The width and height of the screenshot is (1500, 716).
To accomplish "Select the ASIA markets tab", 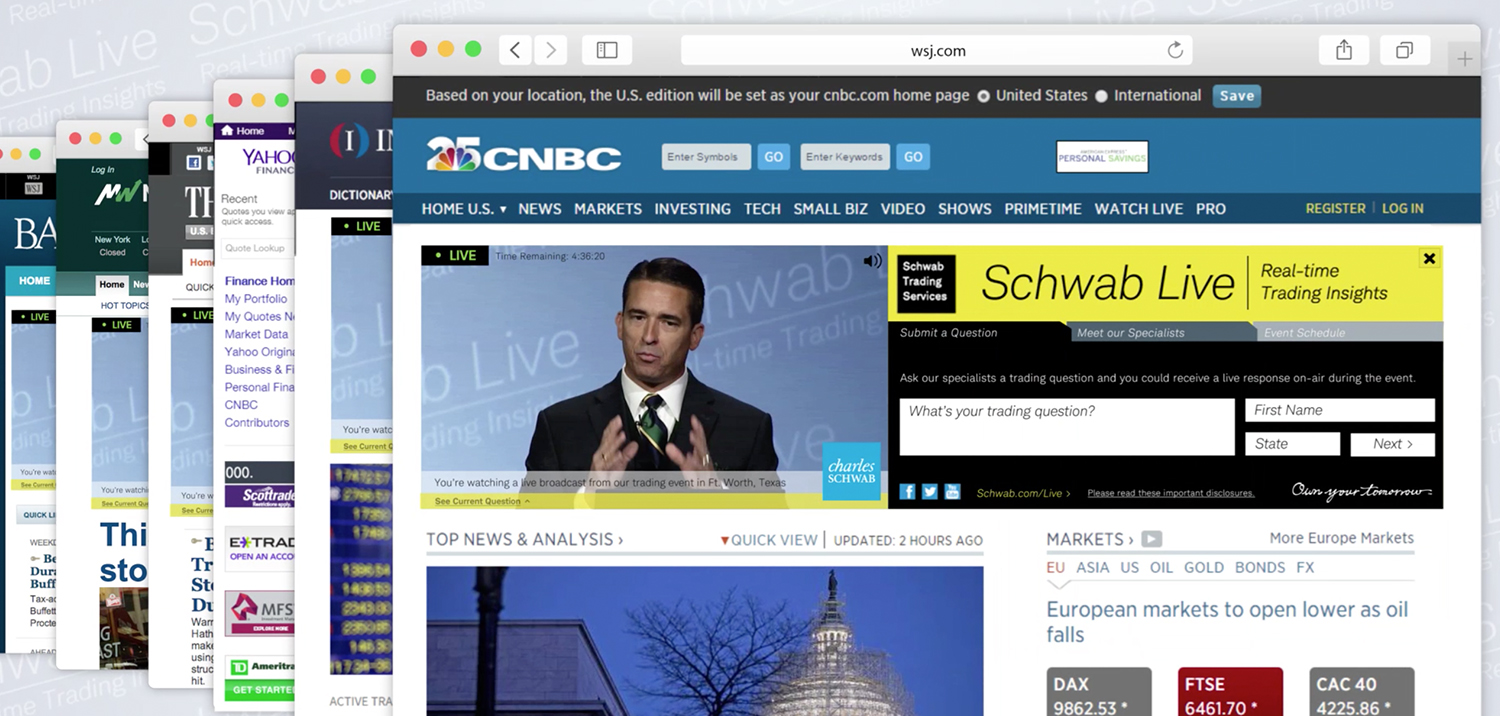I will click(x=1093, y=567).
